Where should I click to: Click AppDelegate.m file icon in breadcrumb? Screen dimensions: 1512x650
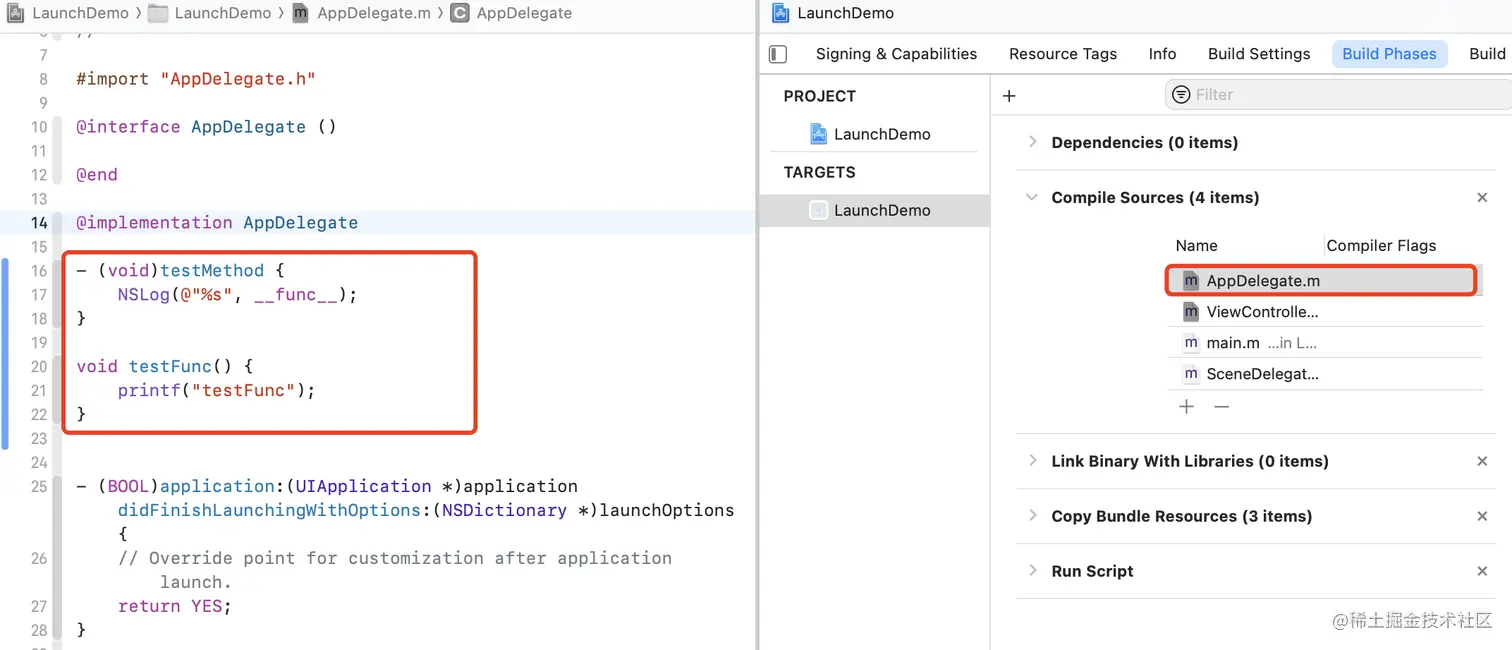(x=300, y=13)
